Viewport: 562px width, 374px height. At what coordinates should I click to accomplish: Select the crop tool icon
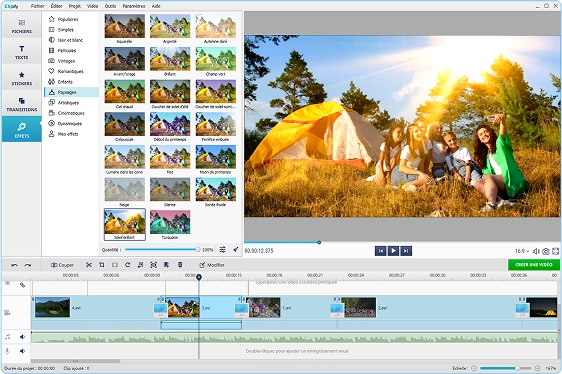[102, 265]
